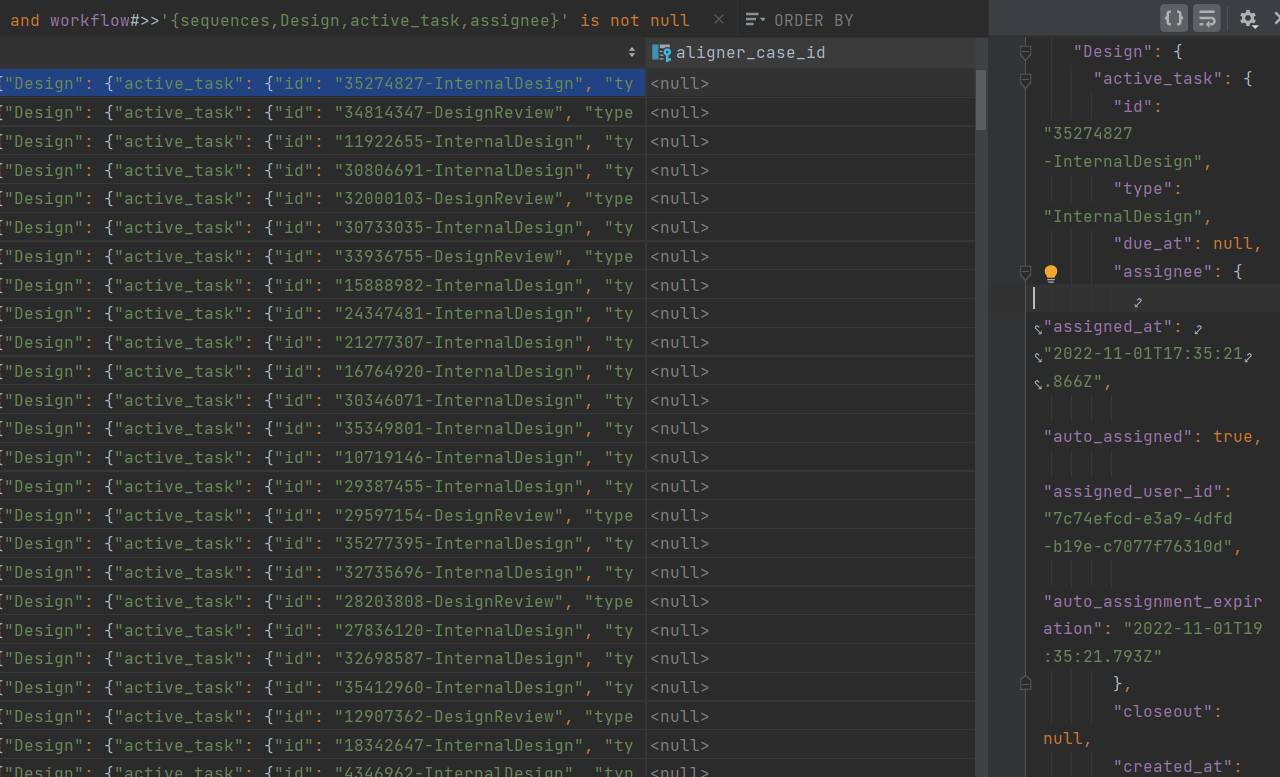Clear the WHERE filter with the X
Image resolution: width=1280 pixels, height=777 pixels.
coord(720,19)
